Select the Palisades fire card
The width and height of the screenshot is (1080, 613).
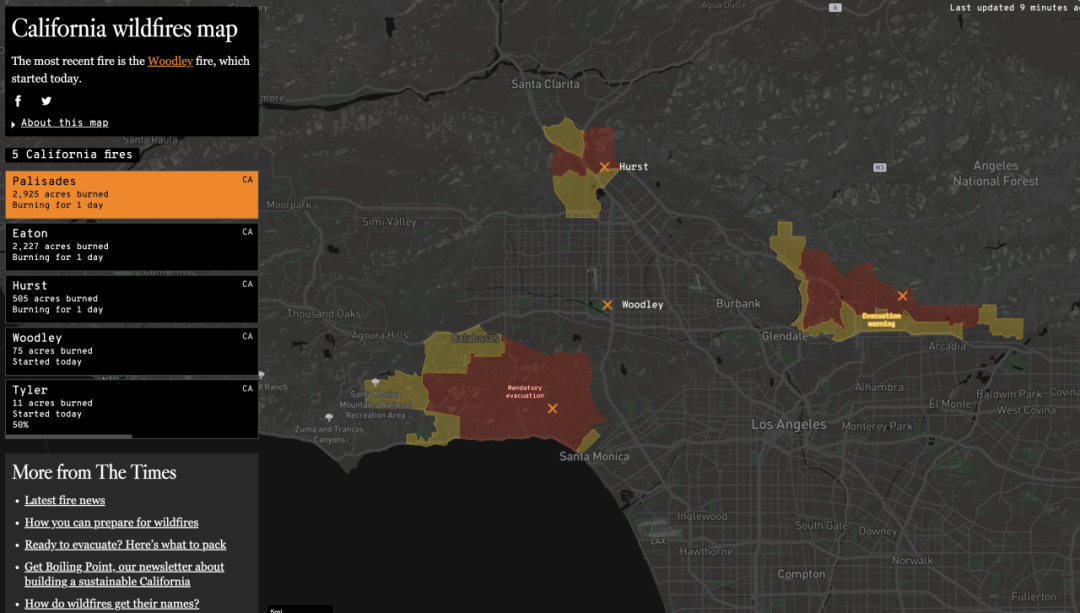(x=132, y=194)
